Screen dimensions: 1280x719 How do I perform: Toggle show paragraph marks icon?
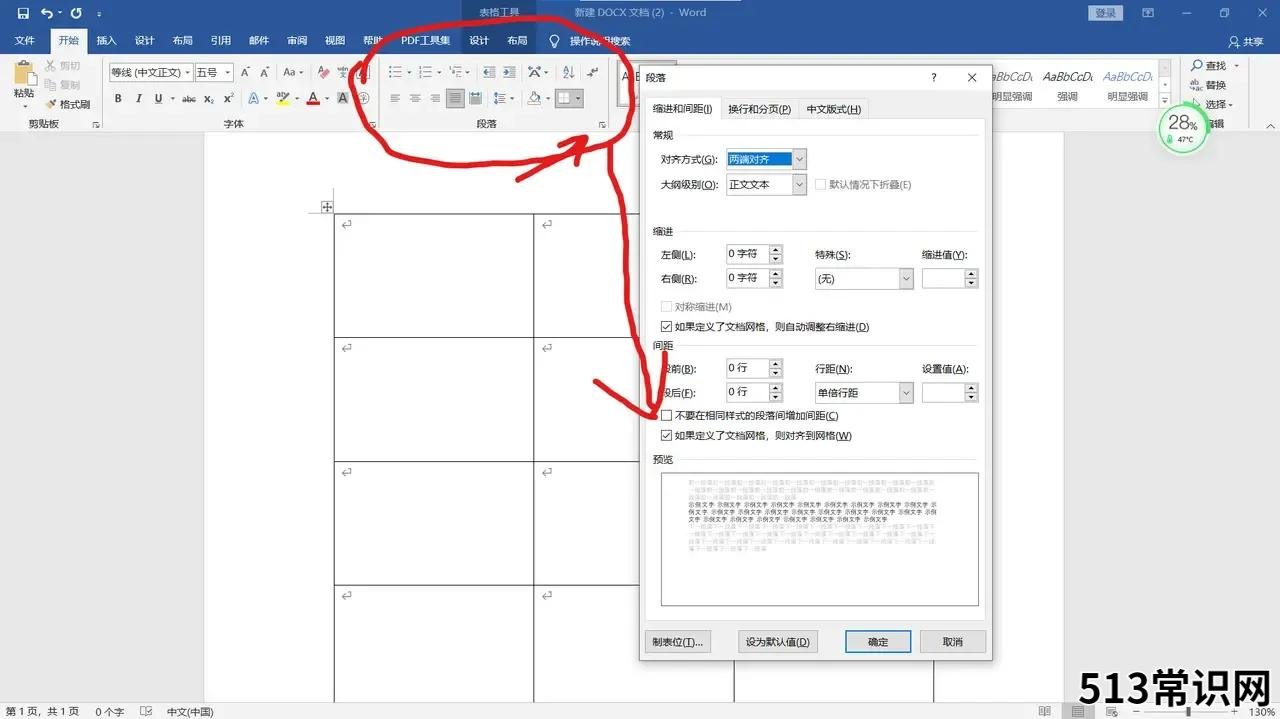coord(593,72)
